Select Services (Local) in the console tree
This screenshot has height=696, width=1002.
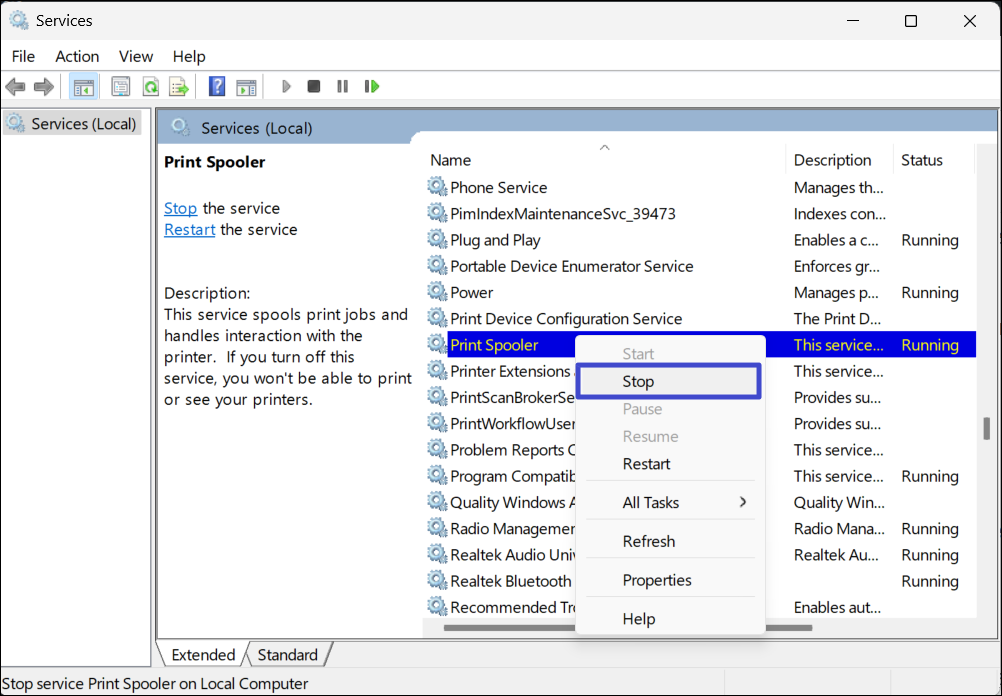point(83,124)
